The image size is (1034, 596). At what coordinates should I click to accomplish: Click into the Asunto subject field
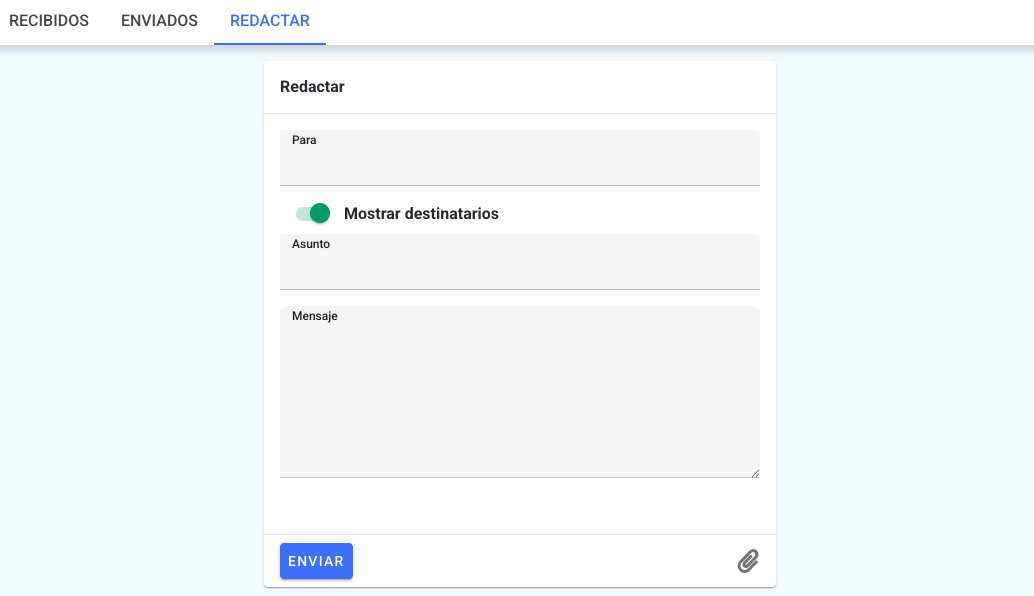point(520,262)
